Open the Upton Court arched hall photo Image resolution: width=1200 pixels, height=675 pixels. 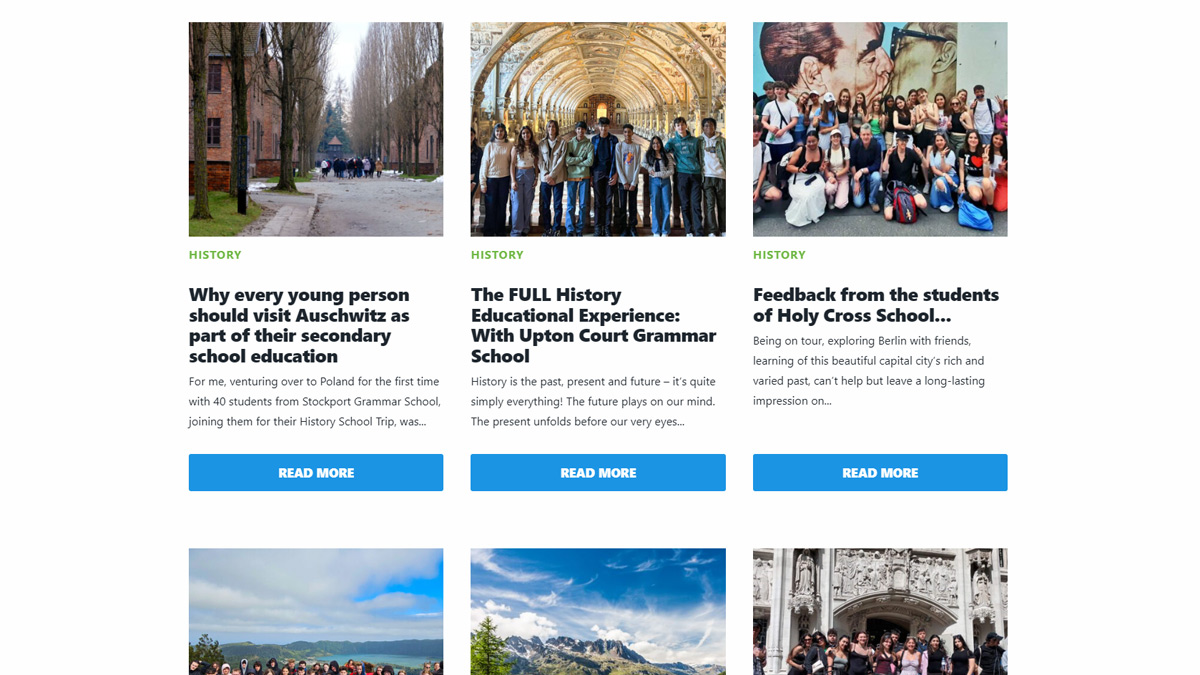(x=598, y=129)
